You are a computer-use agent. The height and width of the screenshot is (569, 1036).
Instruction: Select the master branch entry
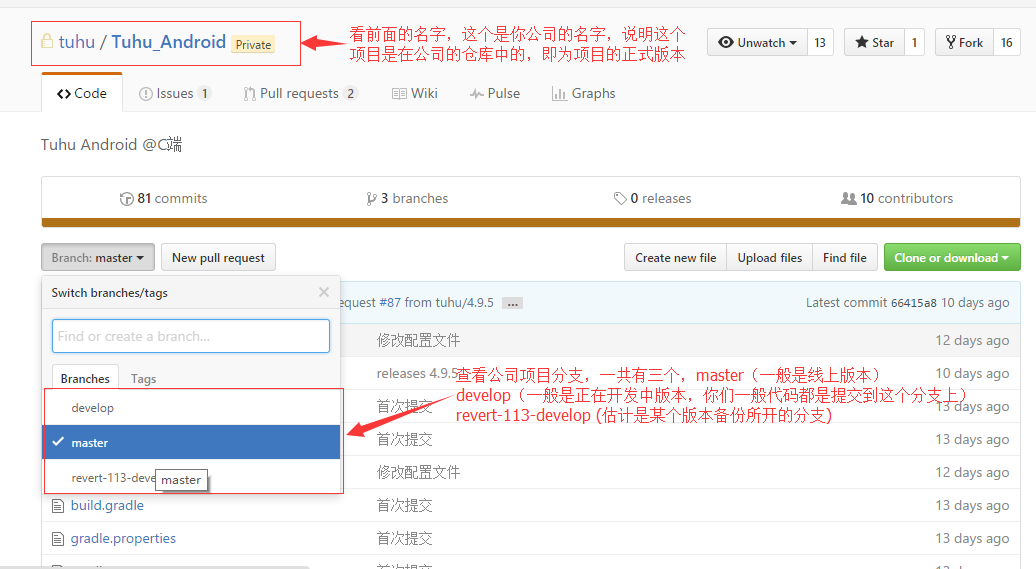[192, 442]
